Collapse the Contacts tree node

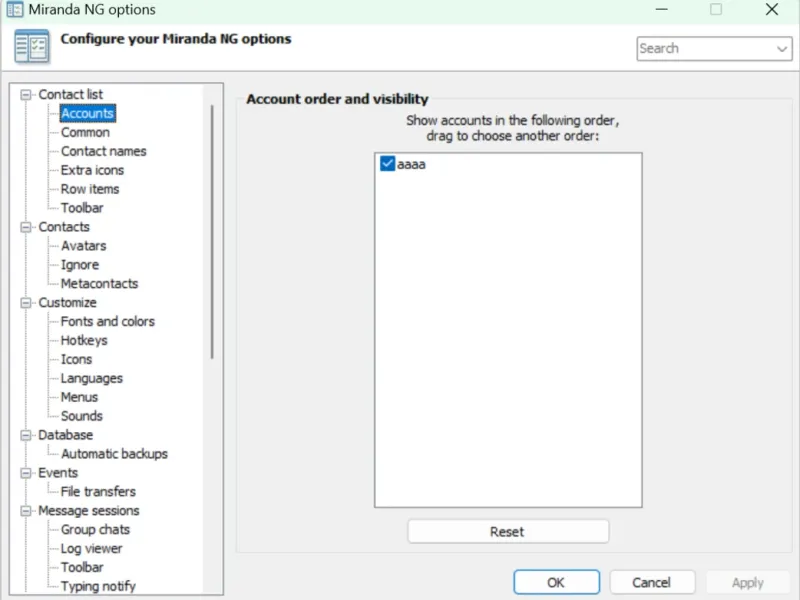coord(26,227)
